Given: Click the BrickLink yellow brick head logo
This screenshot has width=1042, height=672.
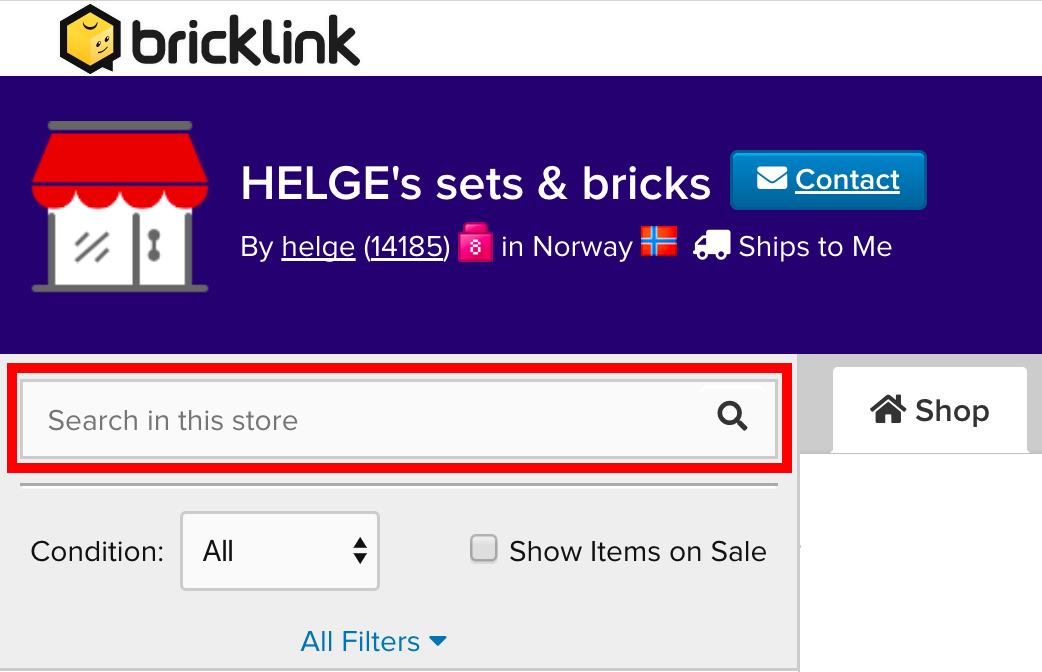Looking at the screenshot, I should pos(90,39).
